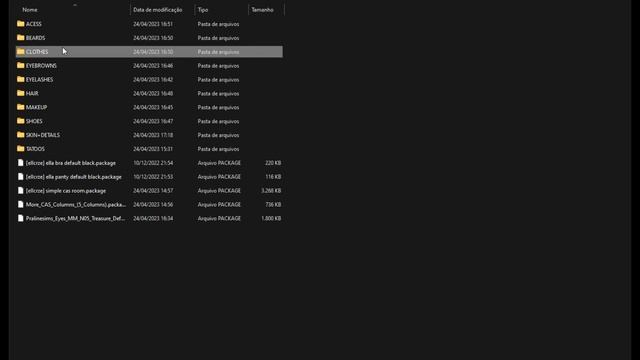Click date 24/04/2023 17:18 of SKIN+DETAILS

pos(153,135)
